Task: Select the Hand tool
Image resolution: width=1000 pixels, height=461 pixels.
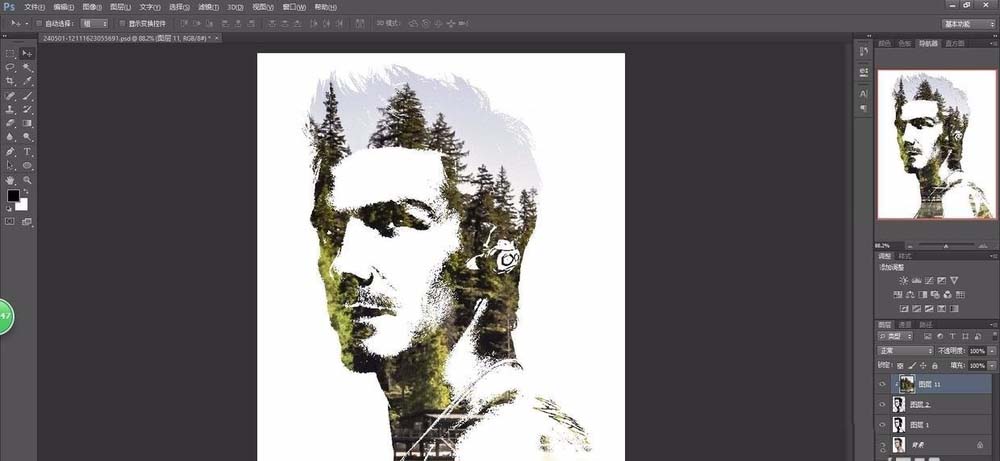Action: coord(10,179)
